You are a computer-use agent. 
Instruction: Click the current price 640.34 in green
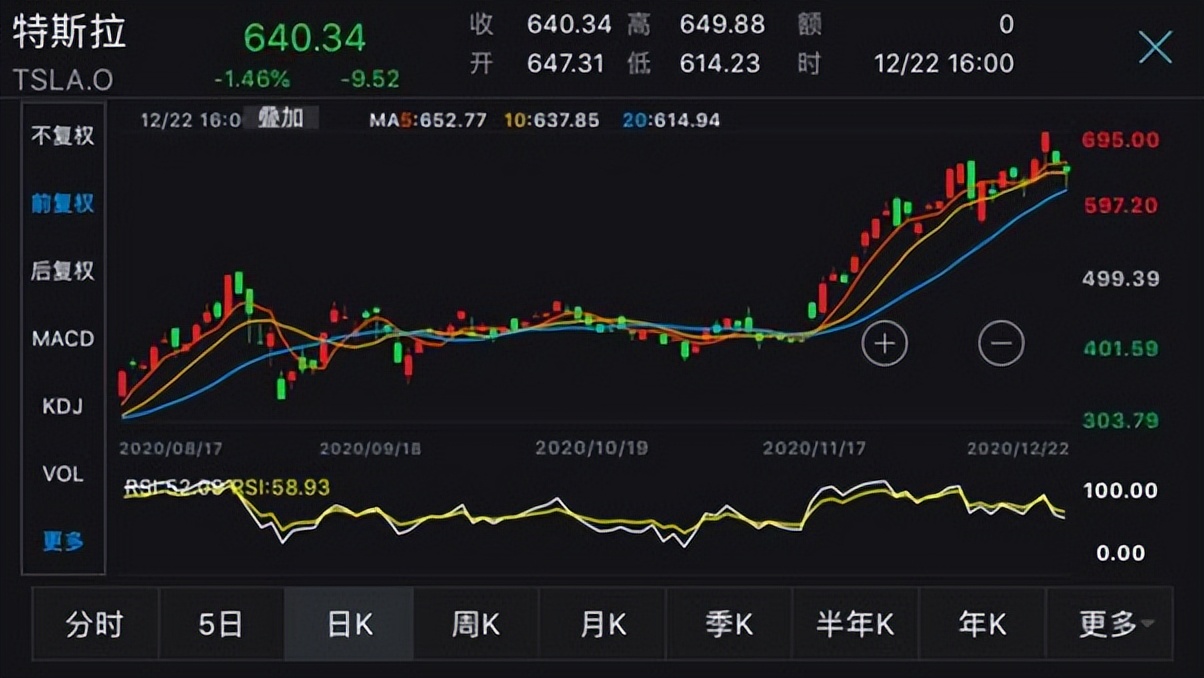(x=305, y=38)
